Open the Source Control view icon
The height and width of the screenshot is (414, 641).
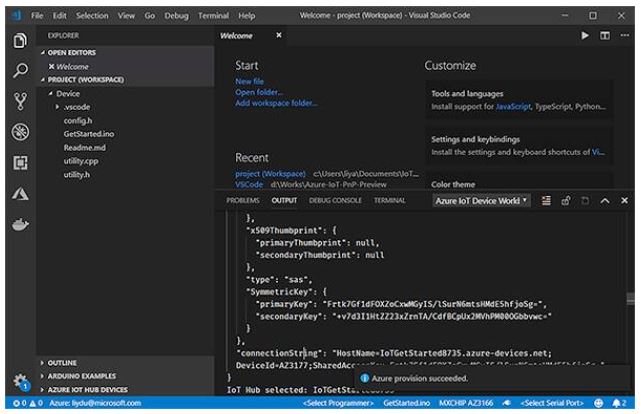pyautogui.click(x=19, y=100)
